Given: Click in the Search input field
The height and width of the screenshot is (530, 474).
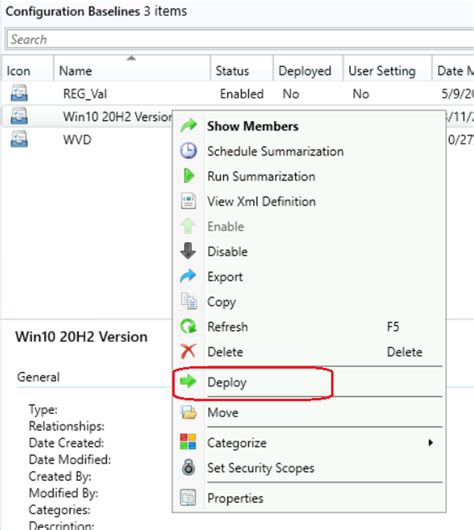Looking at the screenshot, I should point(239,40).
